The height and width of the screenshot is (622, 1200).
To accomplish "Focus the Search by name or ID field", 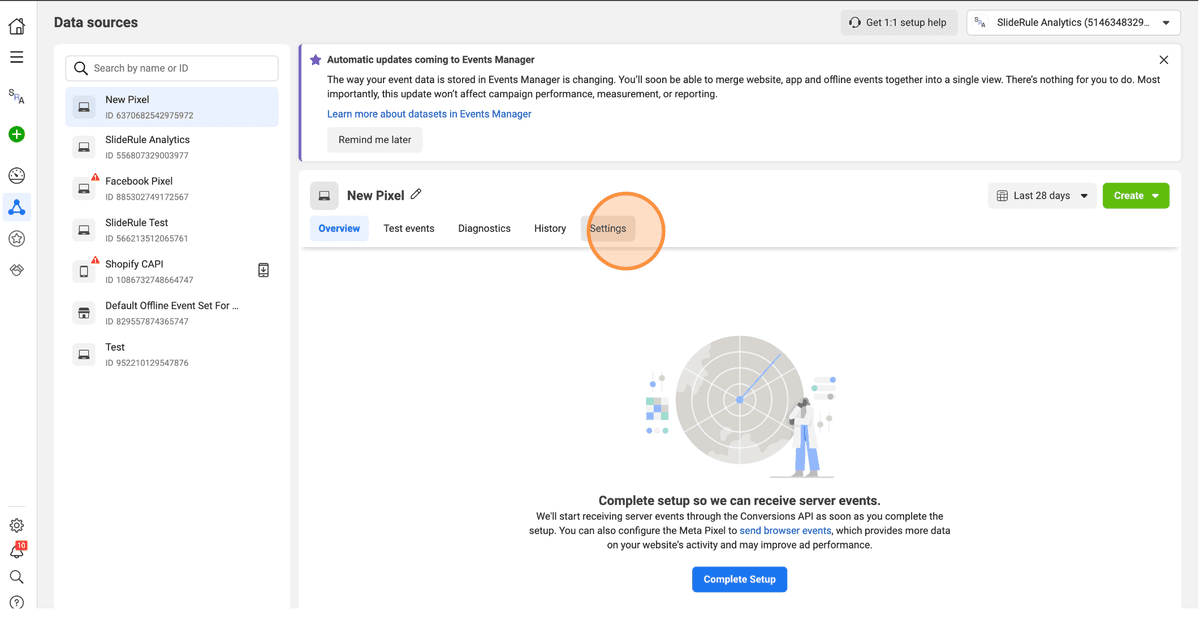I will tap(172, 68).
